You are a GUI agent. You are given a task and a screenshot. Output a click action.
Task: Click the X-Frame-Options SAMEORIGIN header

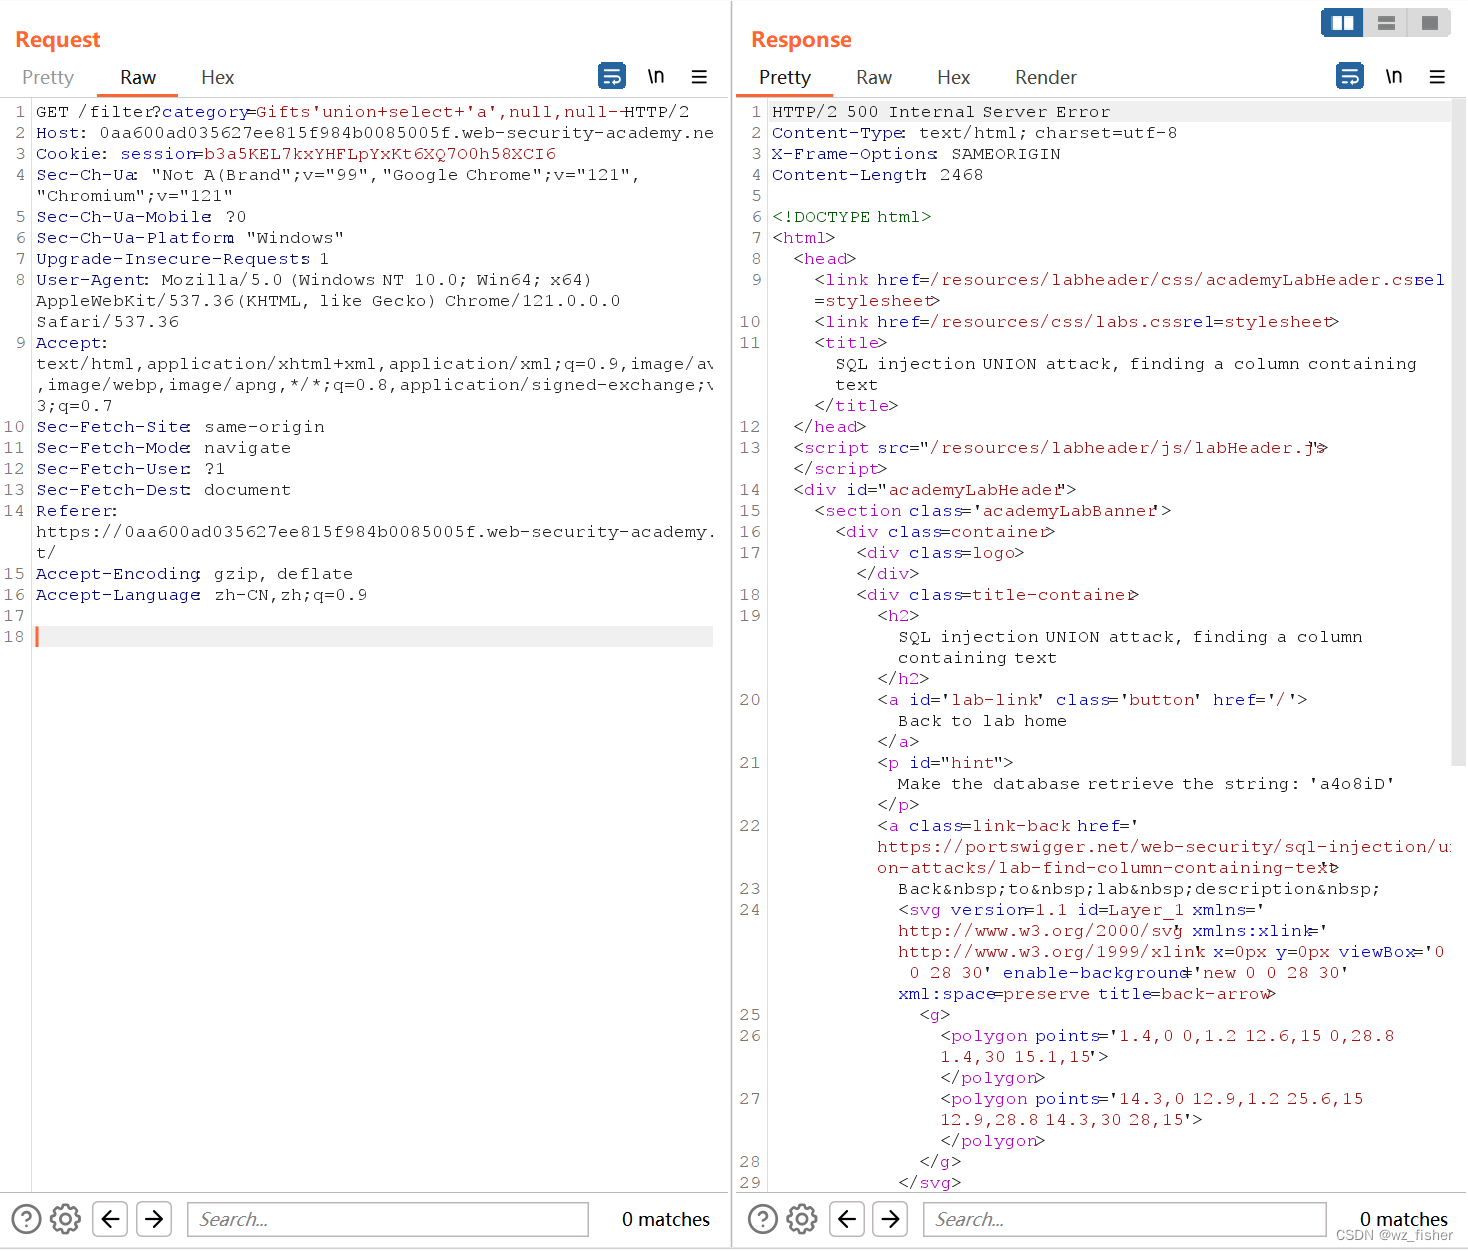coord(916,154)
